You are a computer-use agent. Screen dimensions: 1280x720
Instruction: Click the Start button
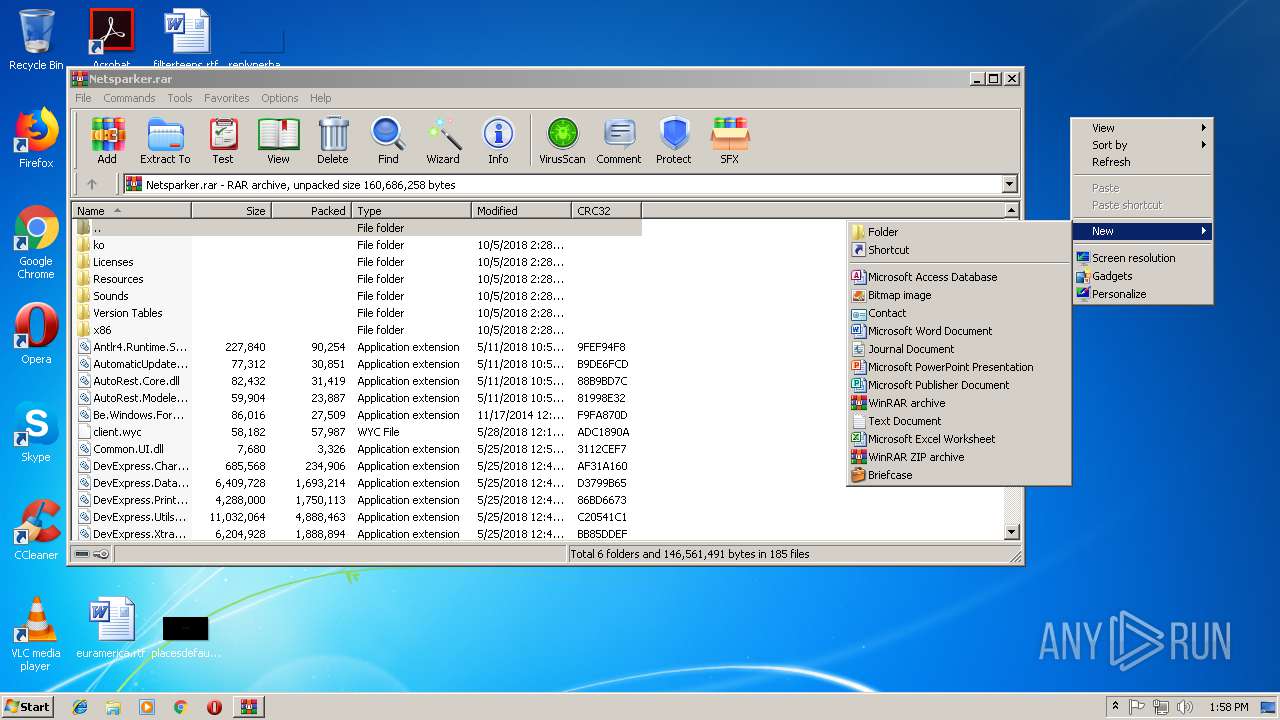tap(28, 707)
